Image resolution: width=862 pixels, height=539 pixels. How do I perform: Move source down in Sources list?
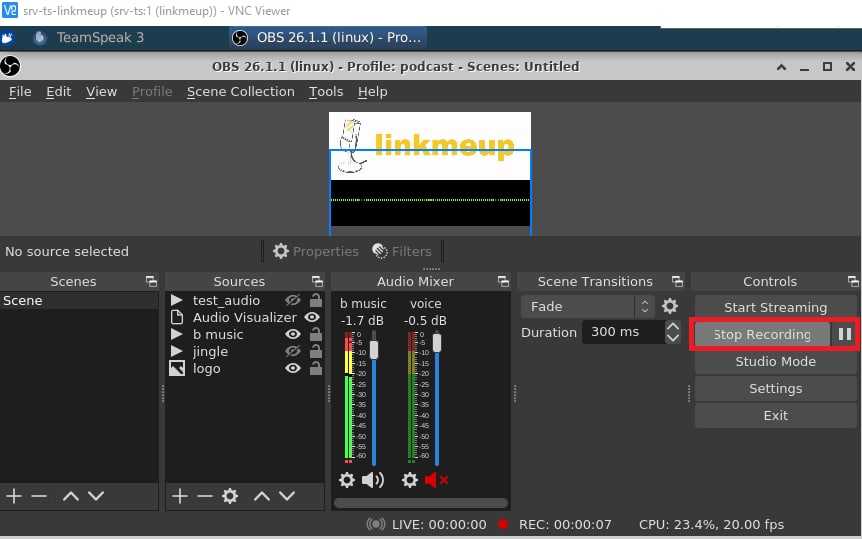click(287, 496)
